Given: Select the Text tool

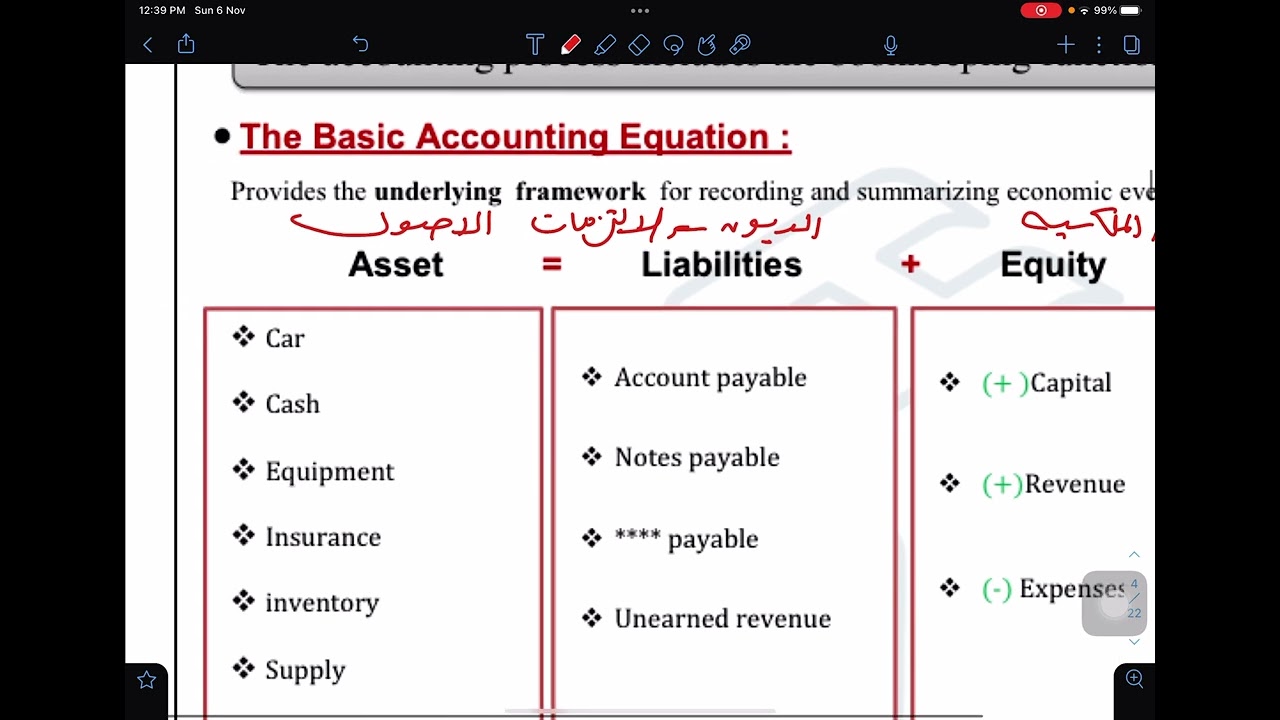Looking at the screenshot, I should tap(535, 45).
